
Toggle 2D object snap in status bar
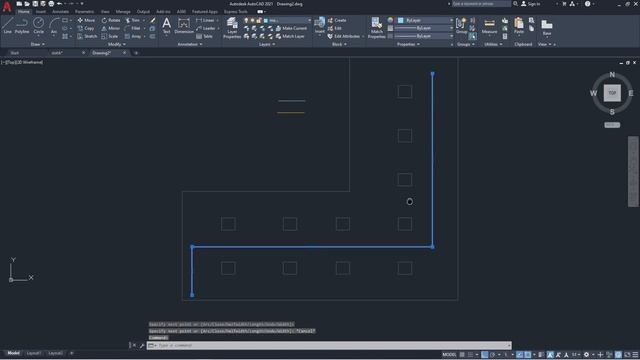pos(528,355)
